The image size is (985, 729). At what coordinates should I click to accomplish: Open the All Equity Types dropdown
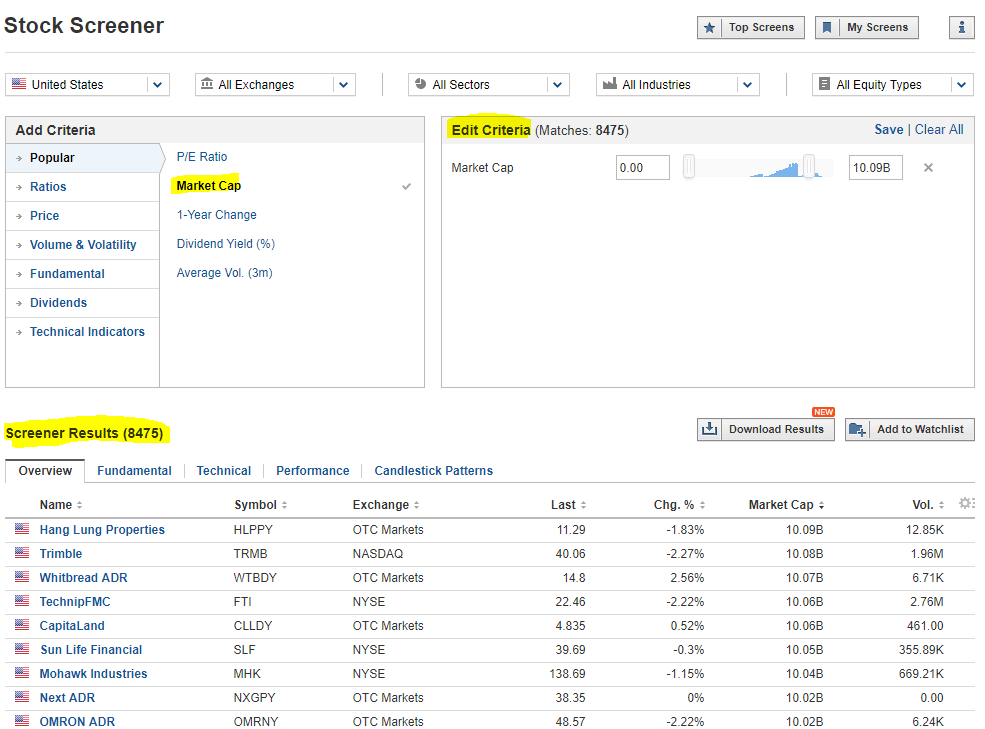coord(893,84)
